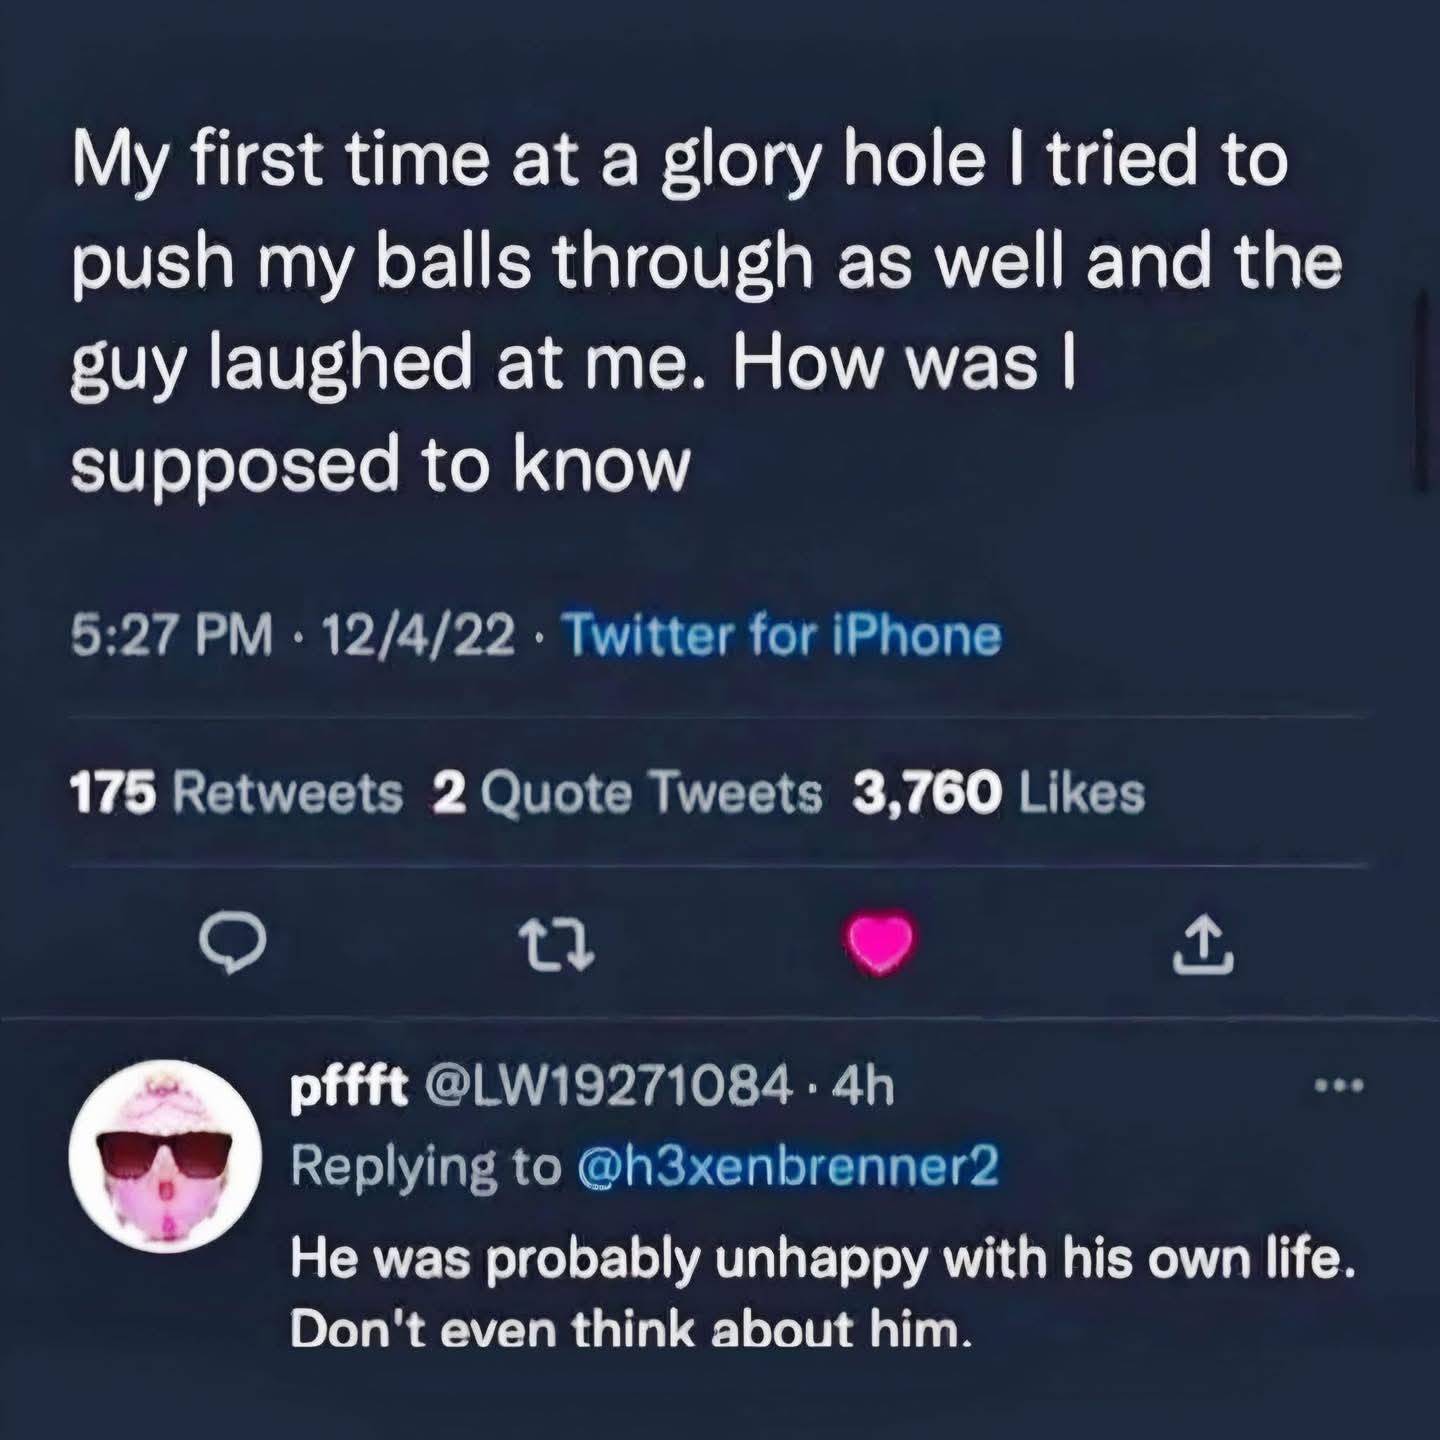View the 175 Retweets list
Viewport: 1440px width, 1440px height.
tap(236, 794)
